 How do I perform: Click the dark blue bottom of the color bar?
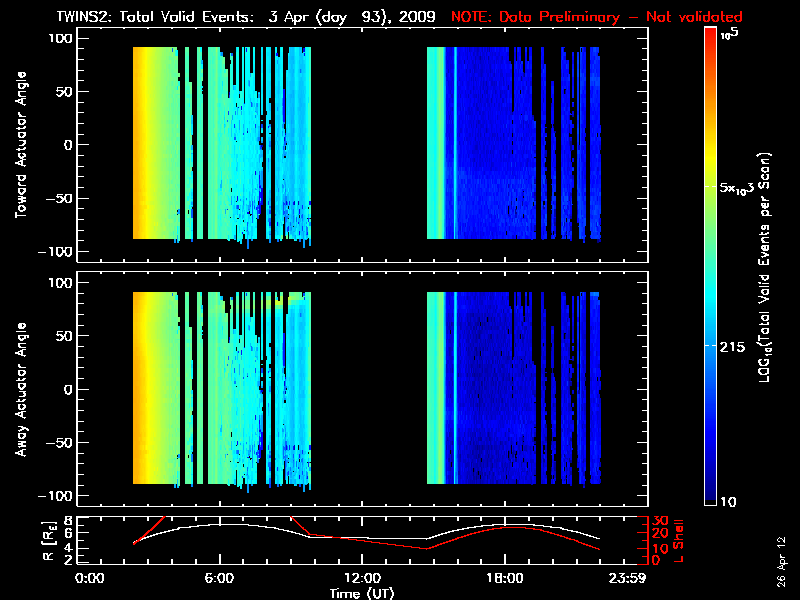pyautogui.click(x=710, y=495)
